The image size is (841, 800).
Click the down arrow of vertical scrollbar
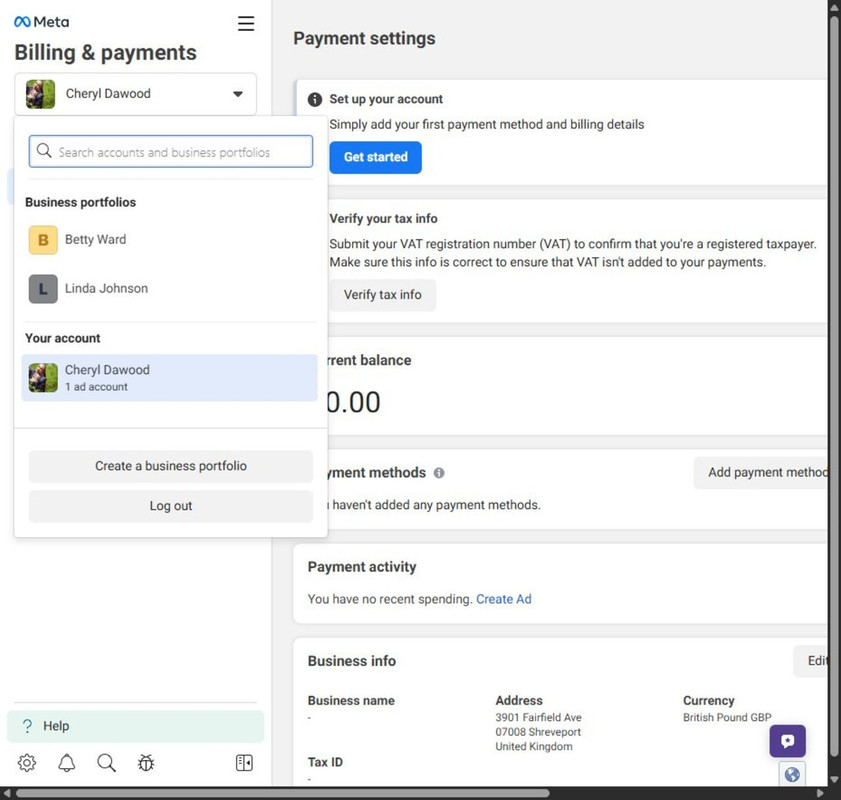coord(834,779)
